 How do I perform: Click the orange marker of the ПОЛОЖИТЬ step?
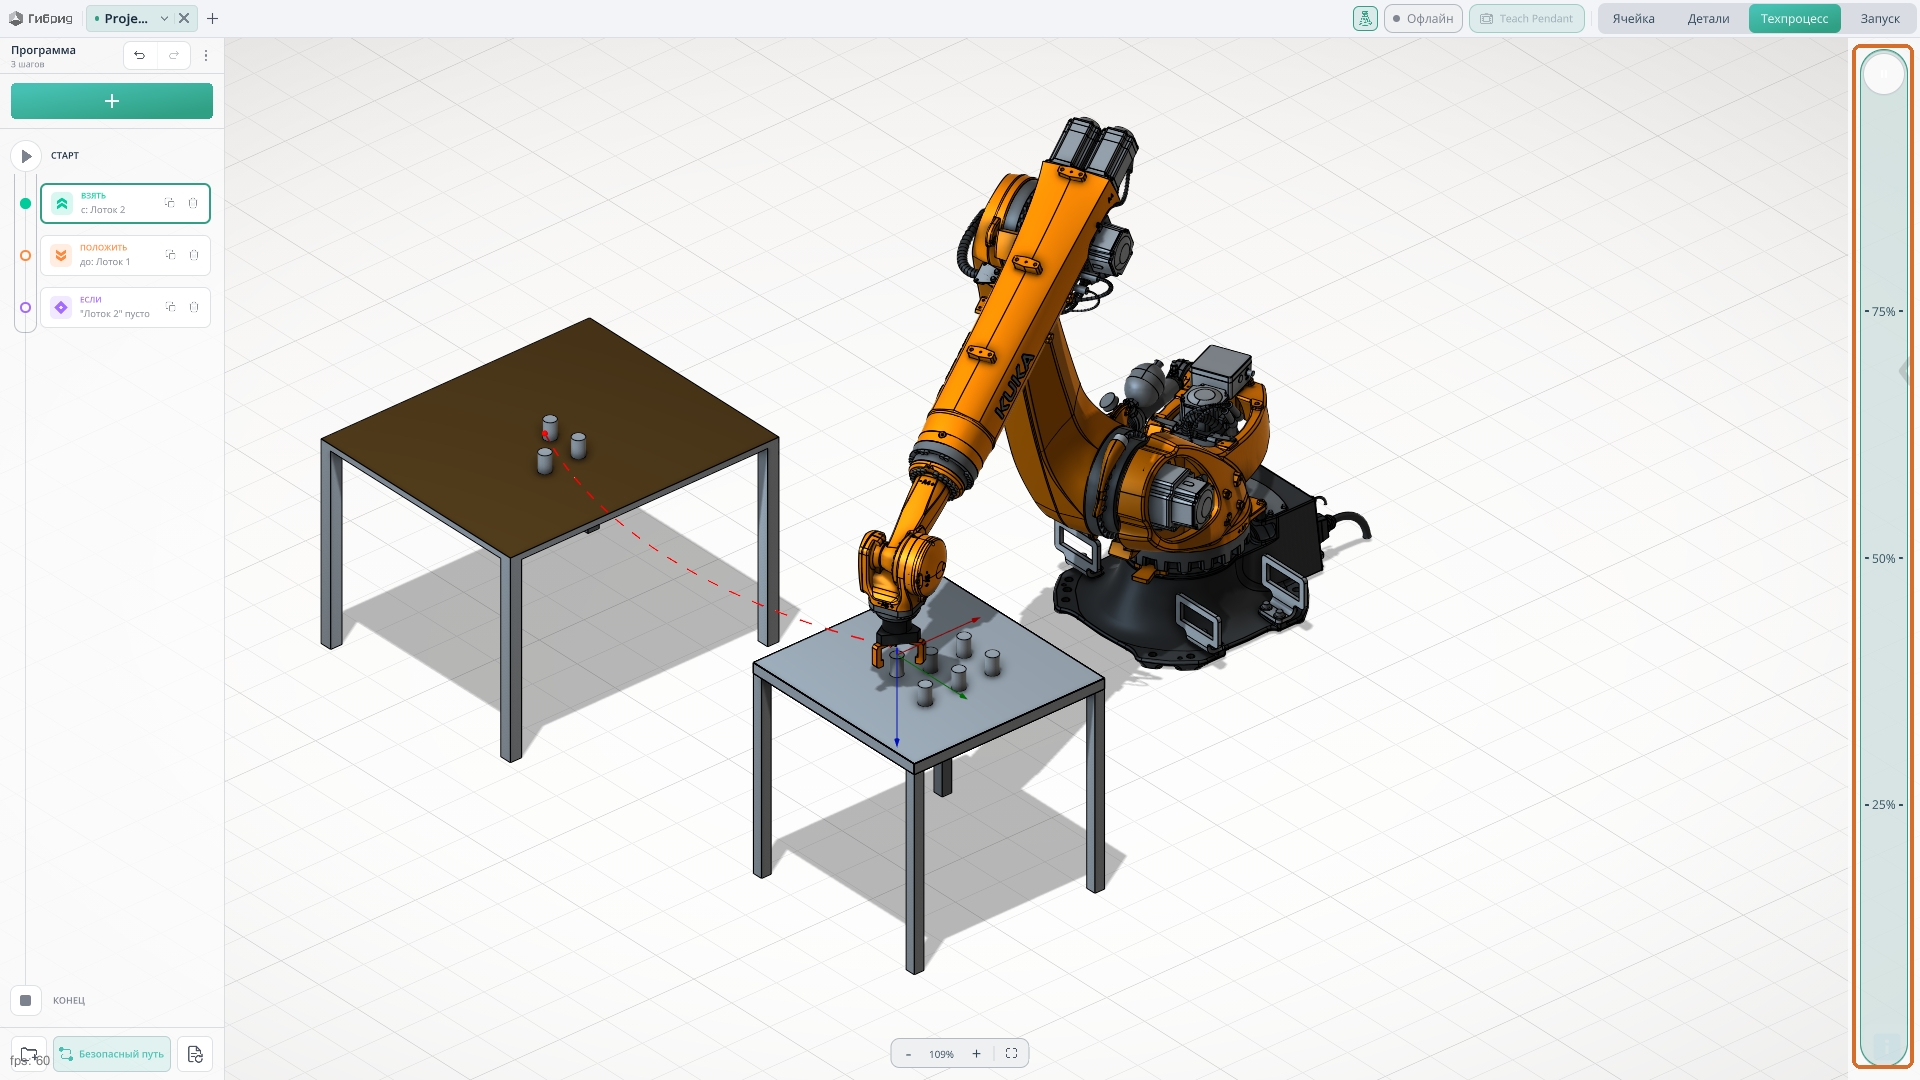pos(26,255)
